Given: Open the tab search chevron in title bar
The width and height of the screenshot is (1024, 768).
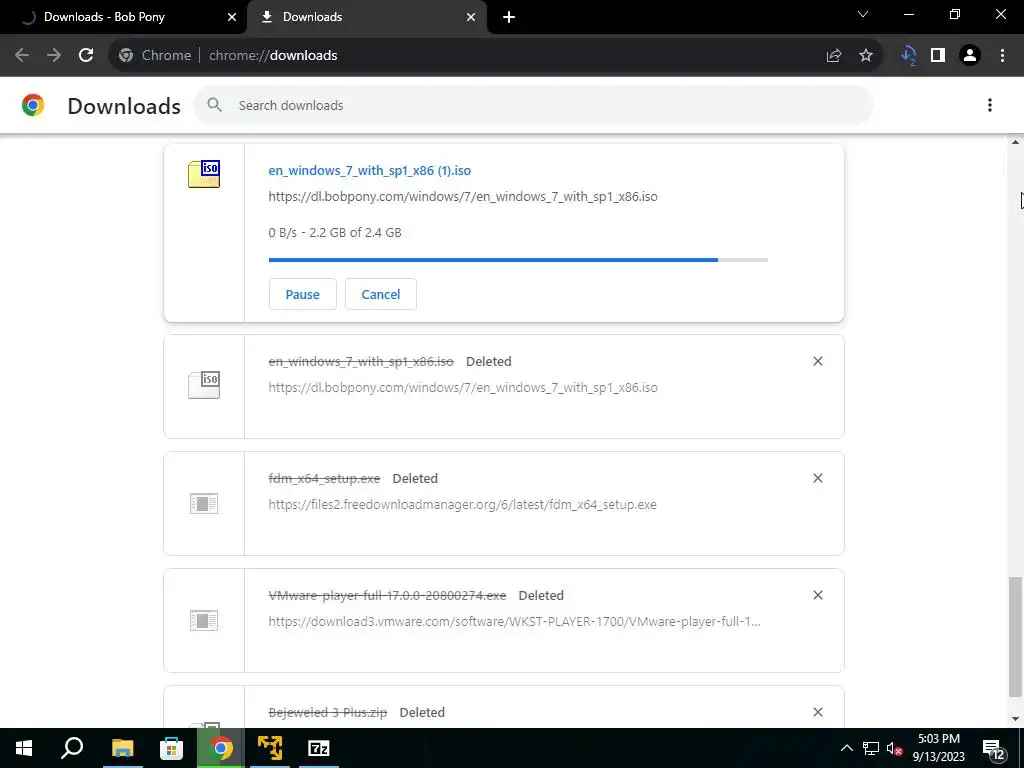Looking at the screenshot, I should tap(863, 14).
